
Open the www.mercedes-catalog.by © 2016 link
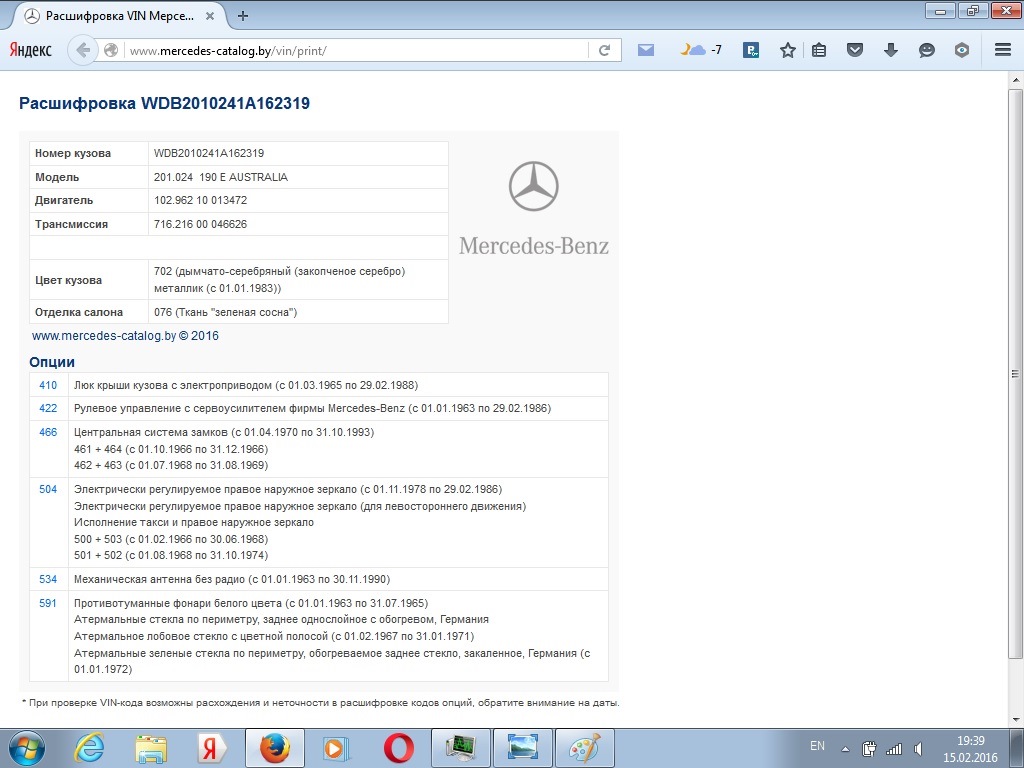[x=125, y=336]
